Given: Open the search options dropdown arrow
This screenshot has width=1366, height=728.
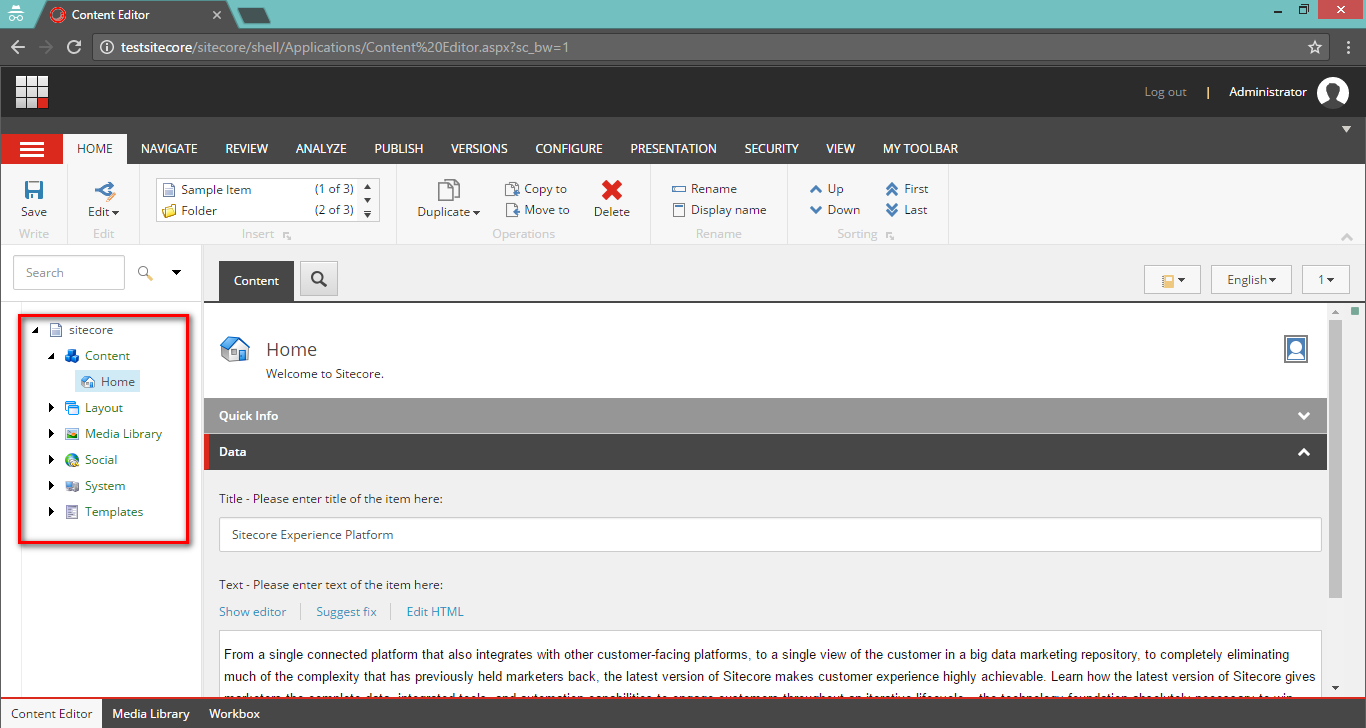Looking at the screenshot, I should (177, 273).
